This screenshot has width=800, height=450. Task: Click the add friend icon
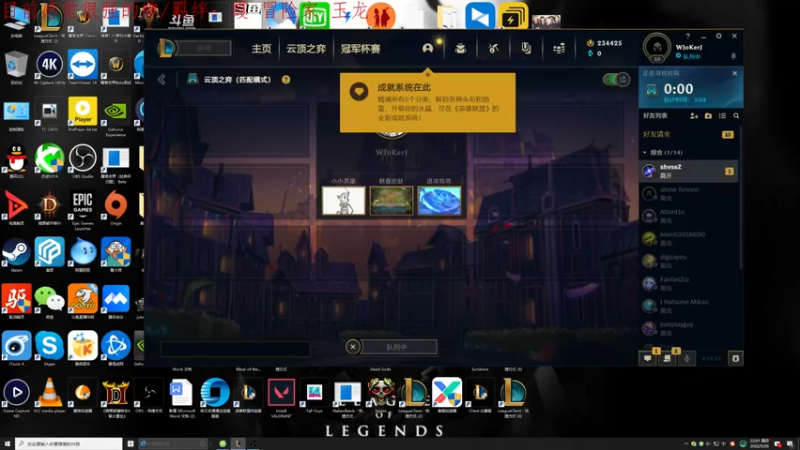click(x=694, y=116)
